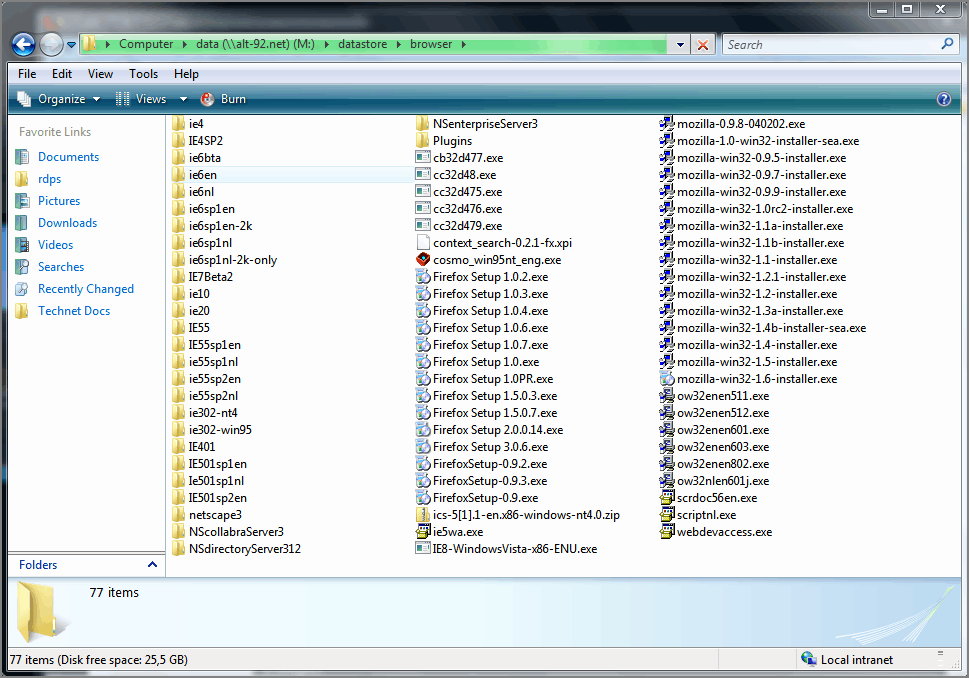Expand the Views dropdown arrow

pyautogui.click(x=183, y=99)
